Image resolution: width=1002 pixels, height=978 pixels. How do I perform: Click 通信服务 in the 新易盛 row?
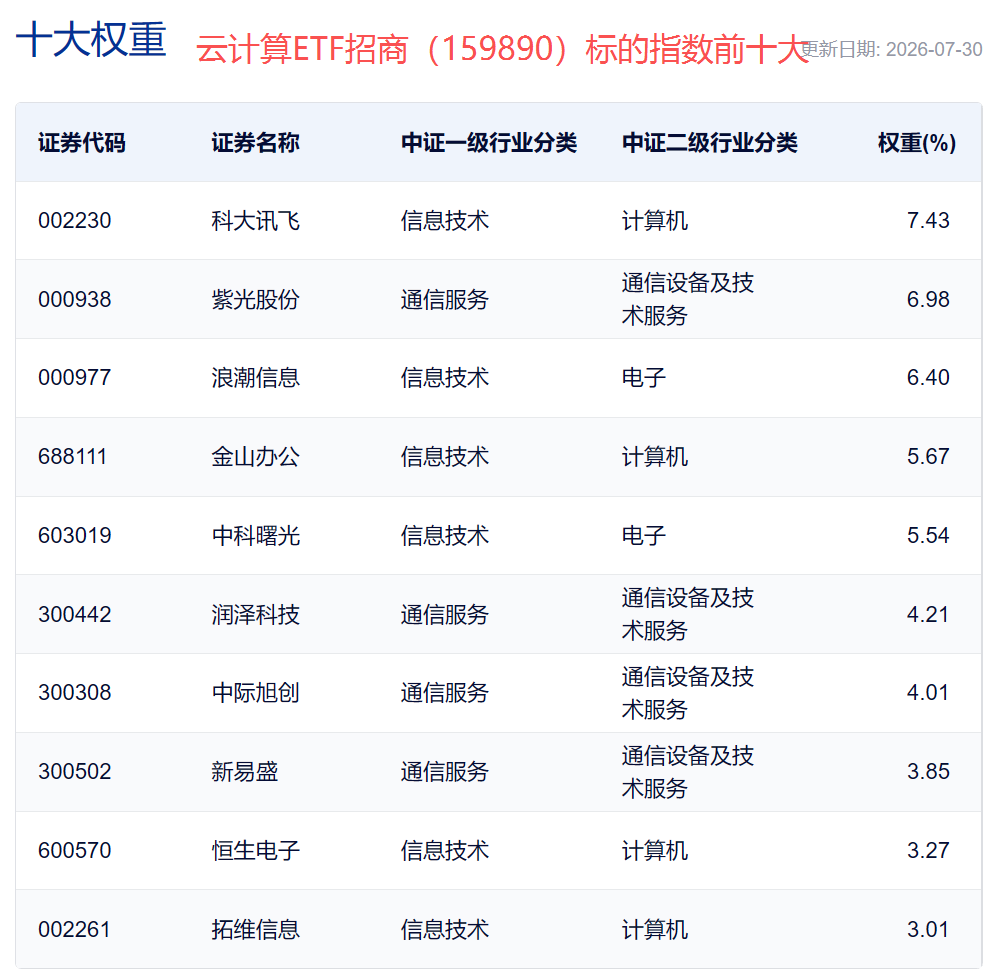pyautogui.click(x=445, y=772)
